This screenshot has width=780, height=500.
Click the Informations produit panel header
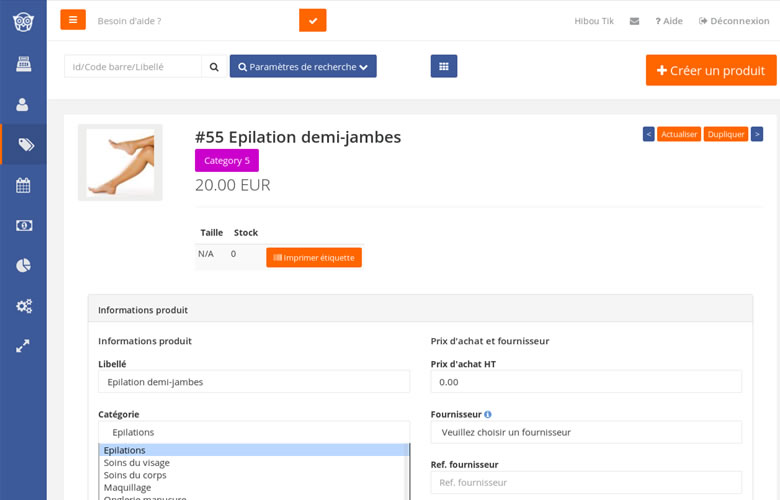420,309
